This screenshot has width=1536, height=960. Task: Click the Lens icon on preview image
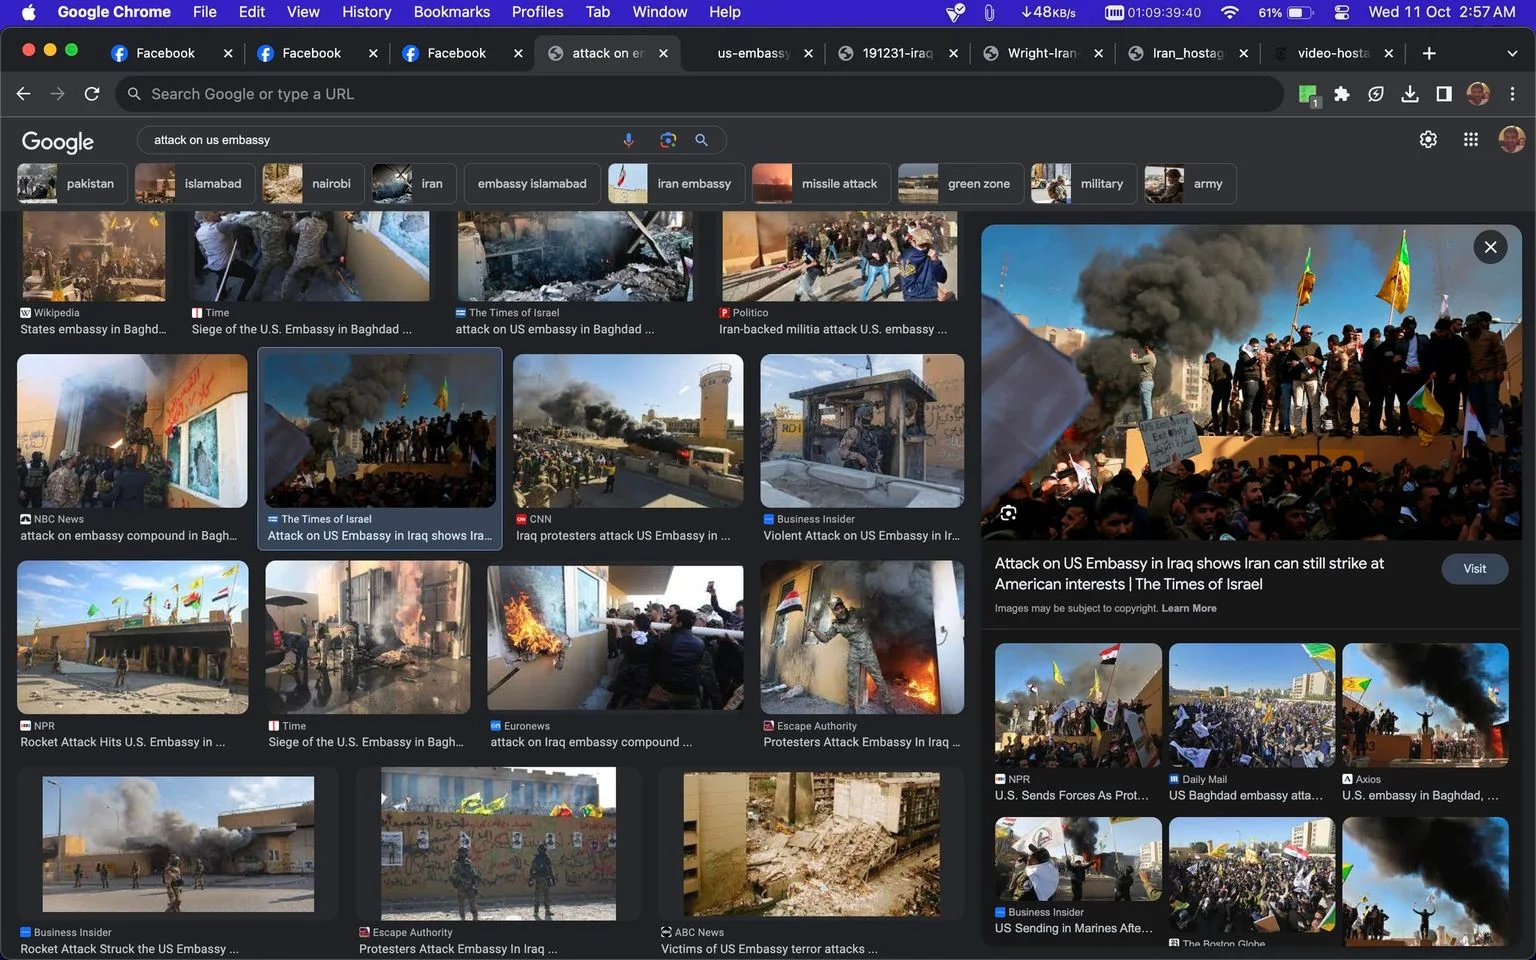pos(1008,513)
